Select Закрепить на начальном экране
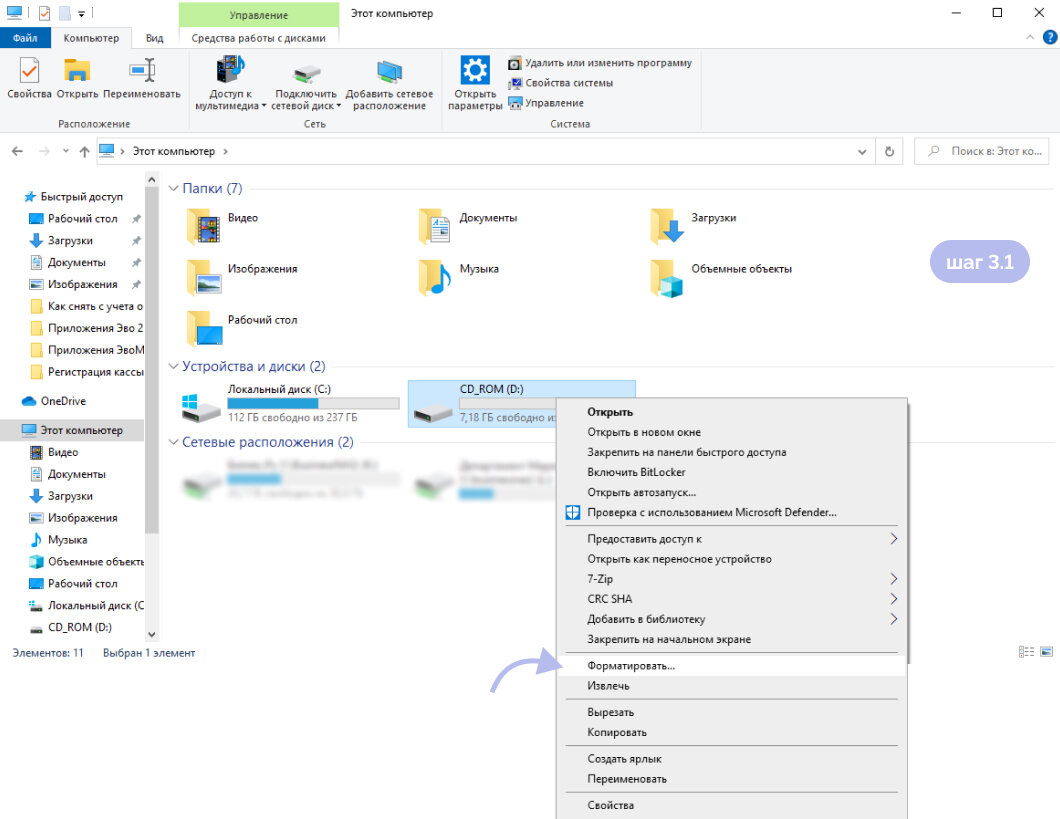 [730, 639]
